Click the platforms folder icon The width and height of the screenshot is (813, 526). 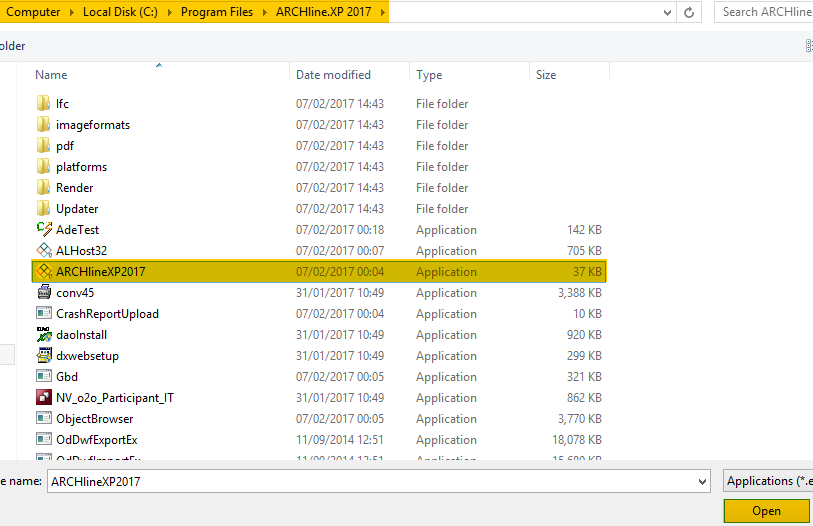(44, 167)
